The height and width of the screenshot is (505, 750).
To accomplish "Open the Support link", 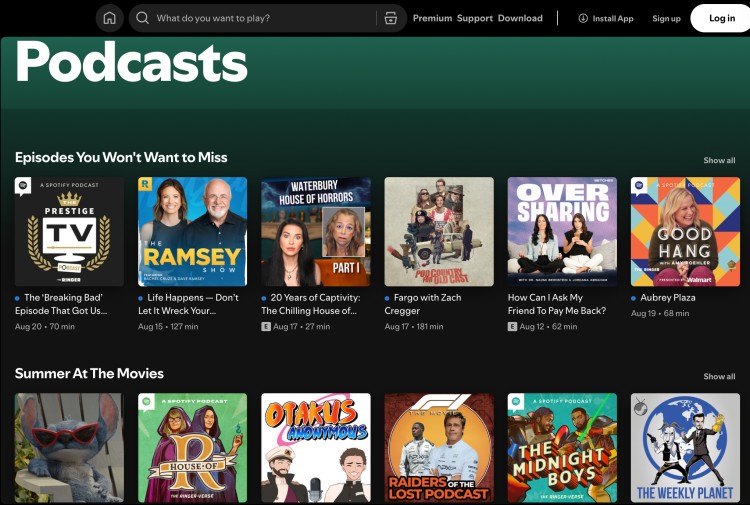I will (474, 18).
